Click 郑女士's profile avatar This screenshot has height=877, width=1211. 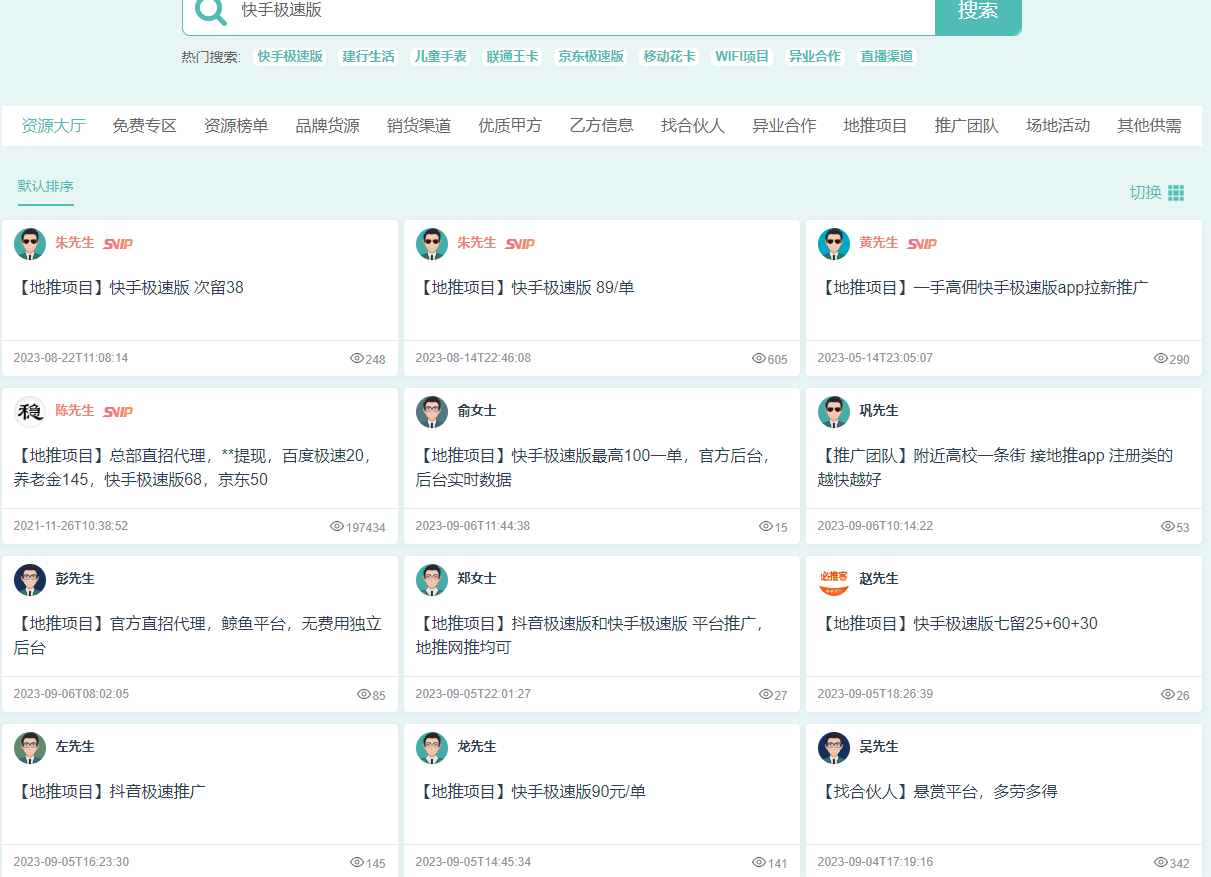(432, 580)
